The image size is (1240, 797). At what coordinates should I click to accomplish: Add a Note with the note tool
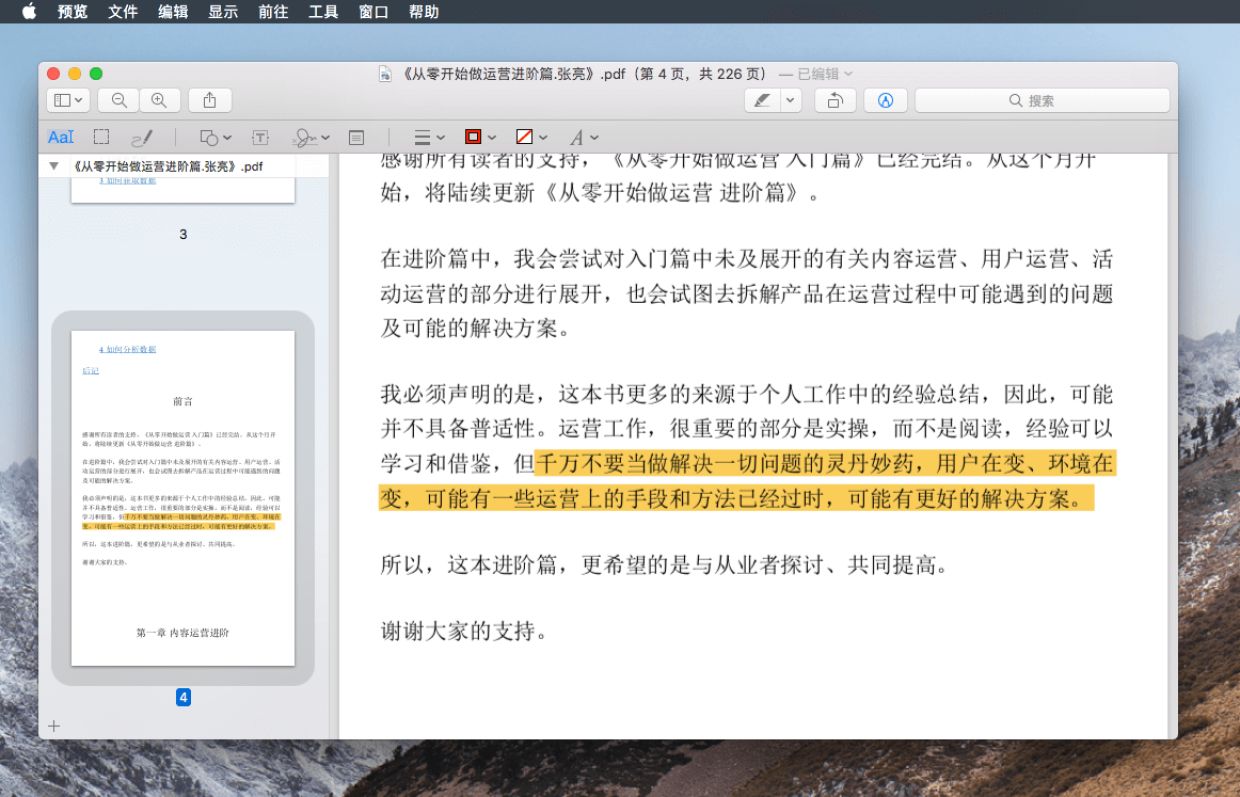356,137
